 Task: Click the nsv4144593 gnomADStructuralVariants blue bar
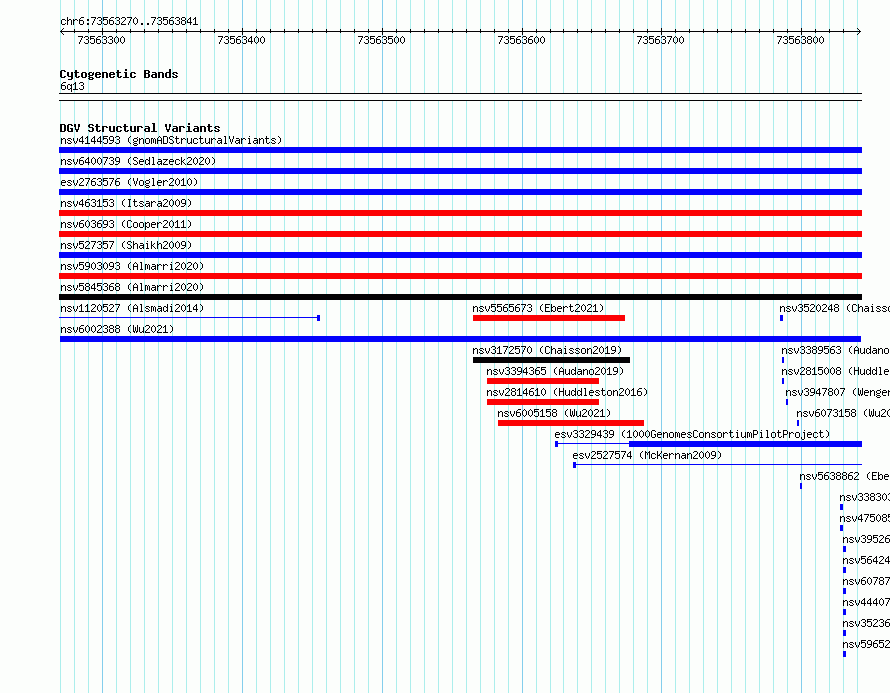click(460, 150)
